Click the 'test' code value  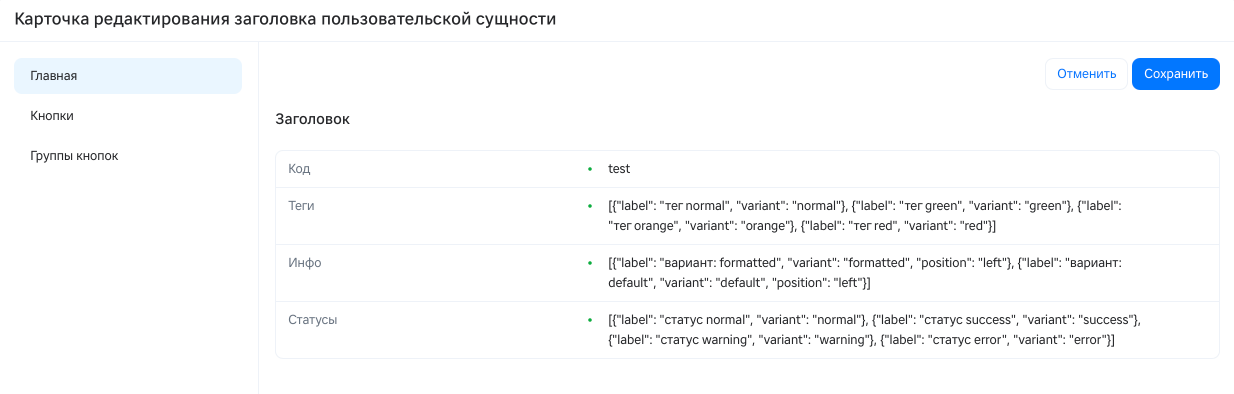619,169
